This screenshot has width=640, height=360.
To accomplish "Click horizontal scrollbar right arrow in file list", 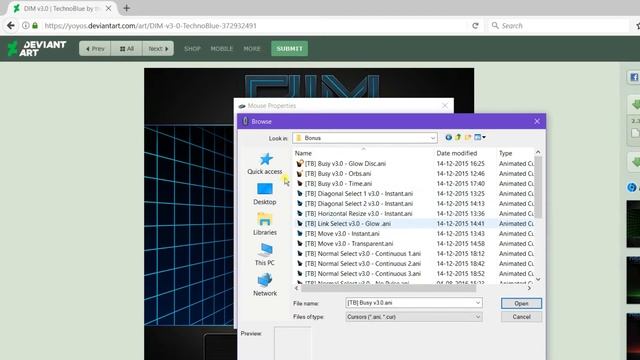I will 529,288.
